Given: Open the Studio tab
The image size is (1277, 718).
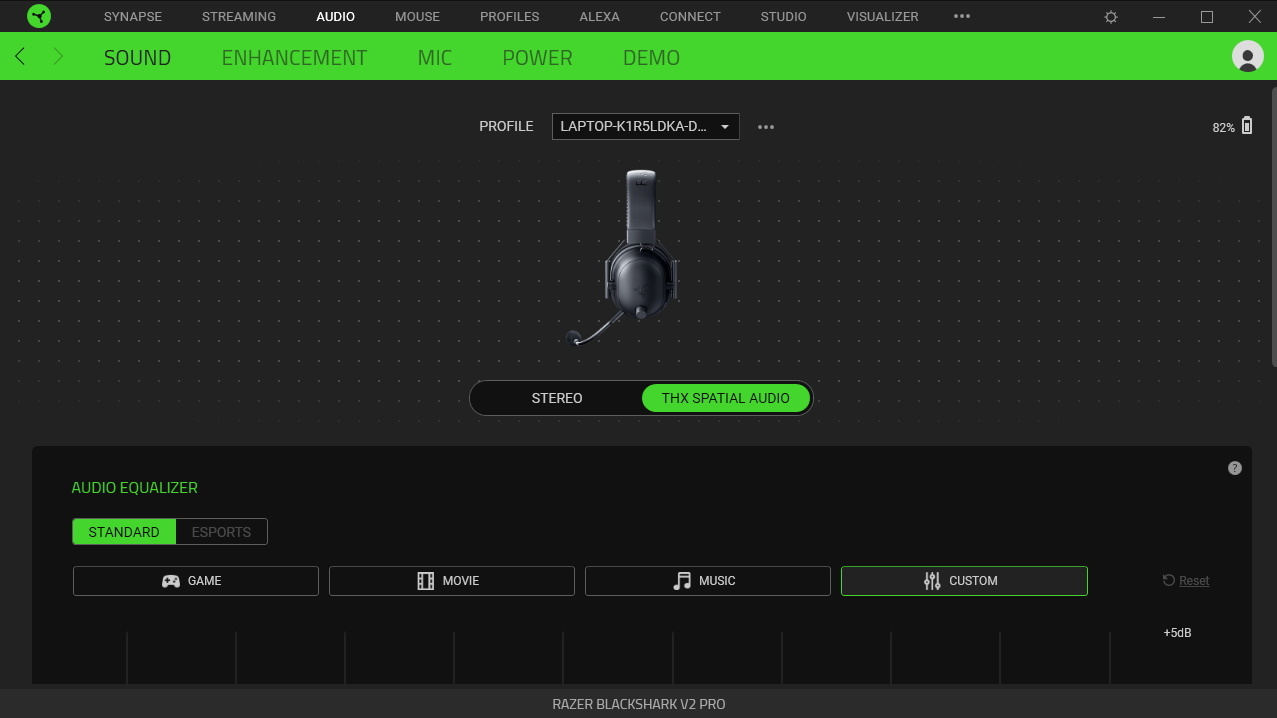Looking at the screenshot, I should click(784, 17).
